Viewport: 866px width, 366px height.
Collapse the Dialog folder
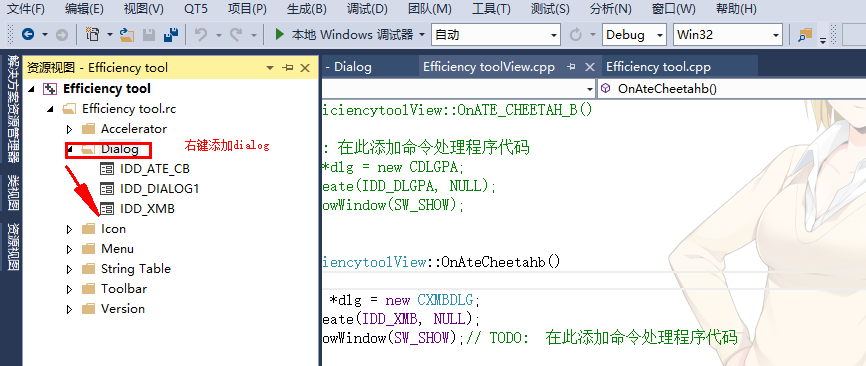pyautogui.click(x=70, y=149)
